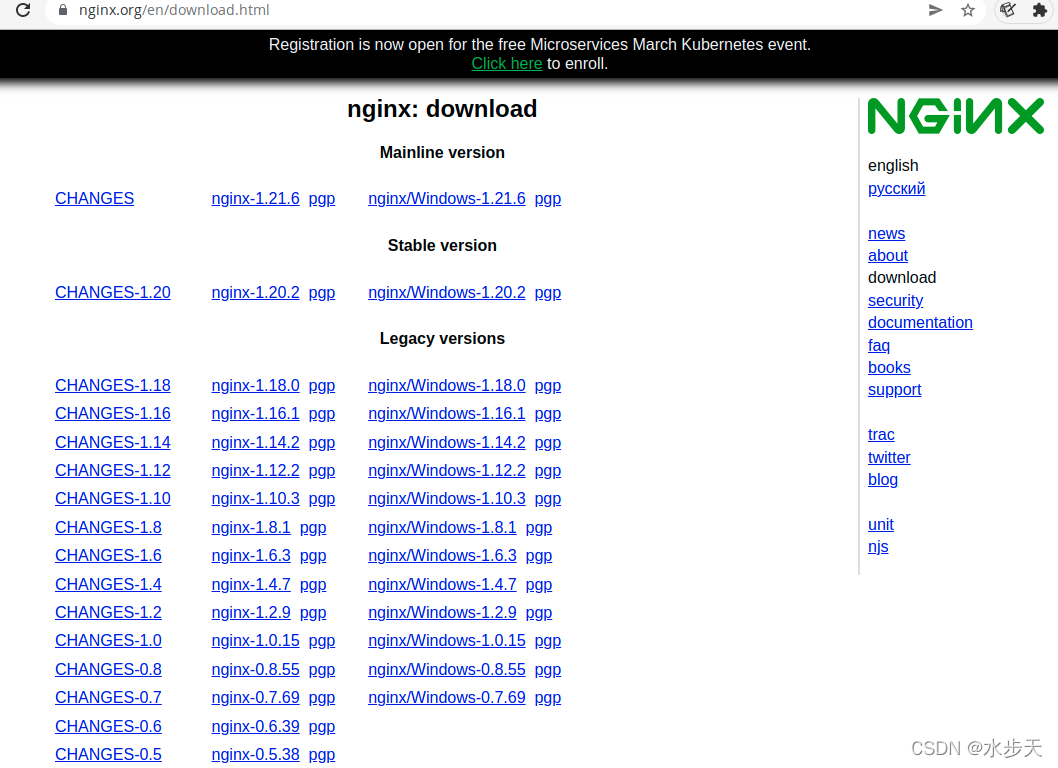Image resolution: width=1058 pixels, height=768 pixels.
Task: Open pgp signature for nginx/Windows-1.14.2
Action: click(548, 443)
